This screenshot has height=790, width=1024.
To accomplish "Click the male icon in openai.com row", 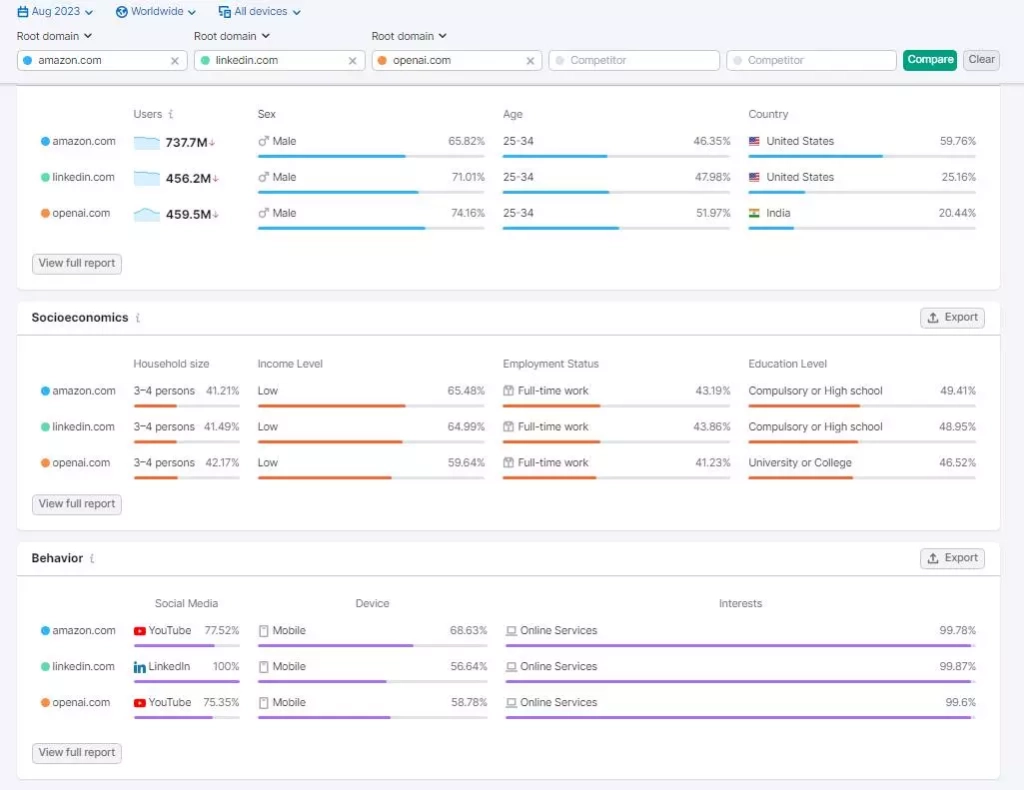I will (263, 213).
